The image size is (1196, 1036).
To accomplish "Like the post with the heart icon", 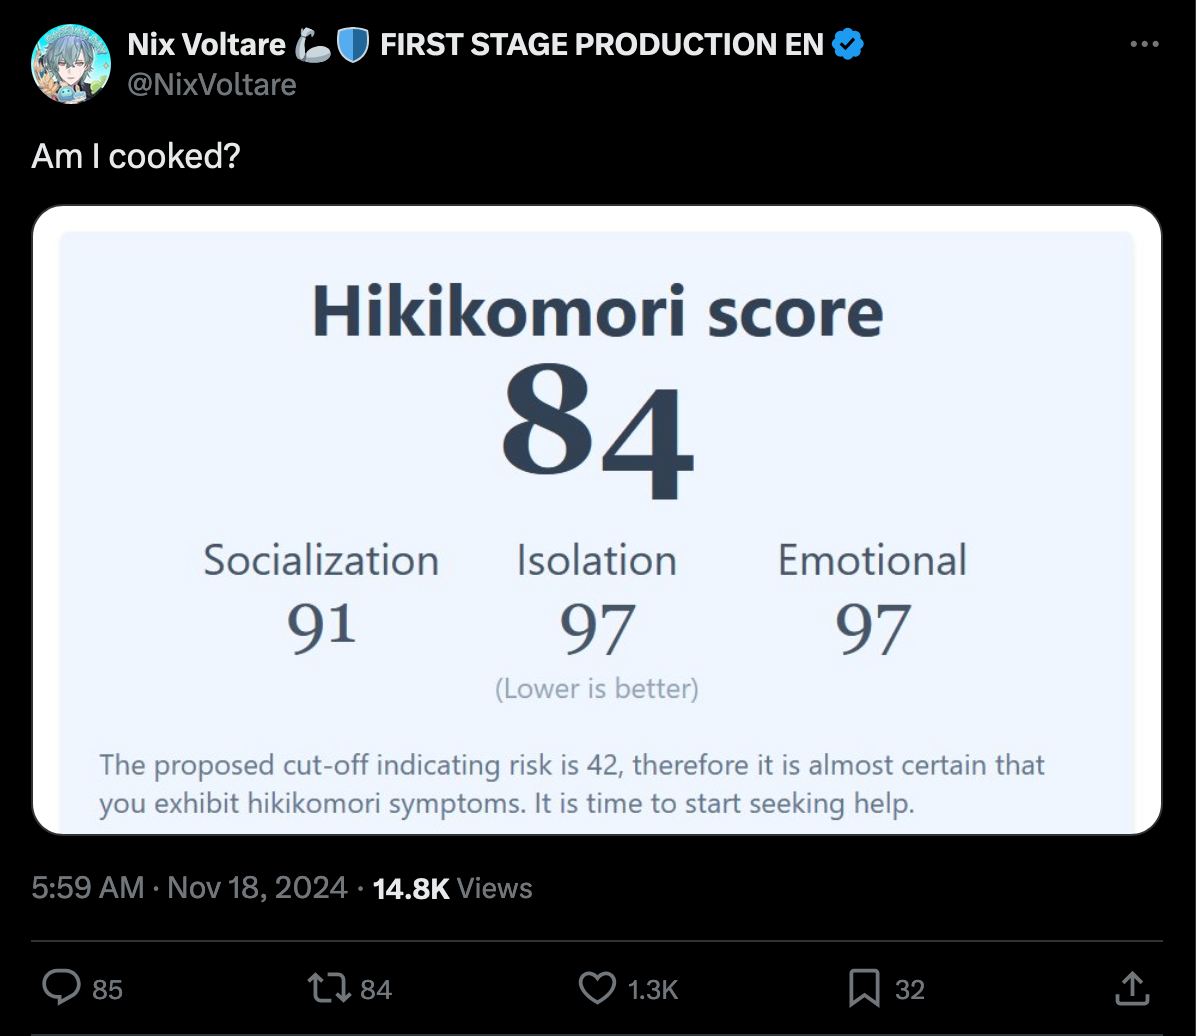I will [597, 988].
